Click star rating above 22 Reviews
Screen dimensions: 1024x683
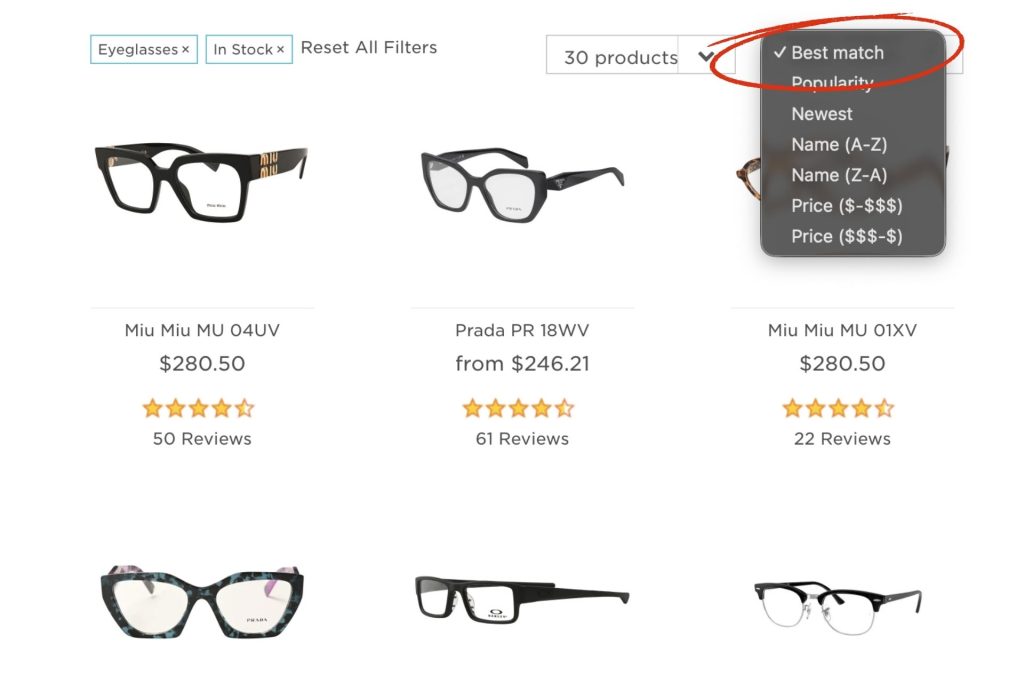point(838,408)
